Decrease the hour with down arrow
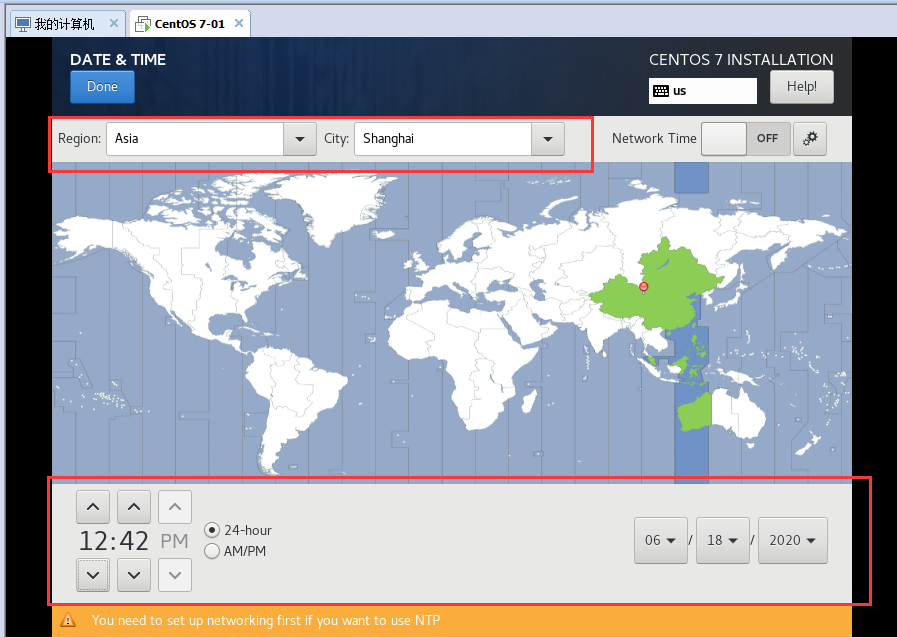 [93, 575]
